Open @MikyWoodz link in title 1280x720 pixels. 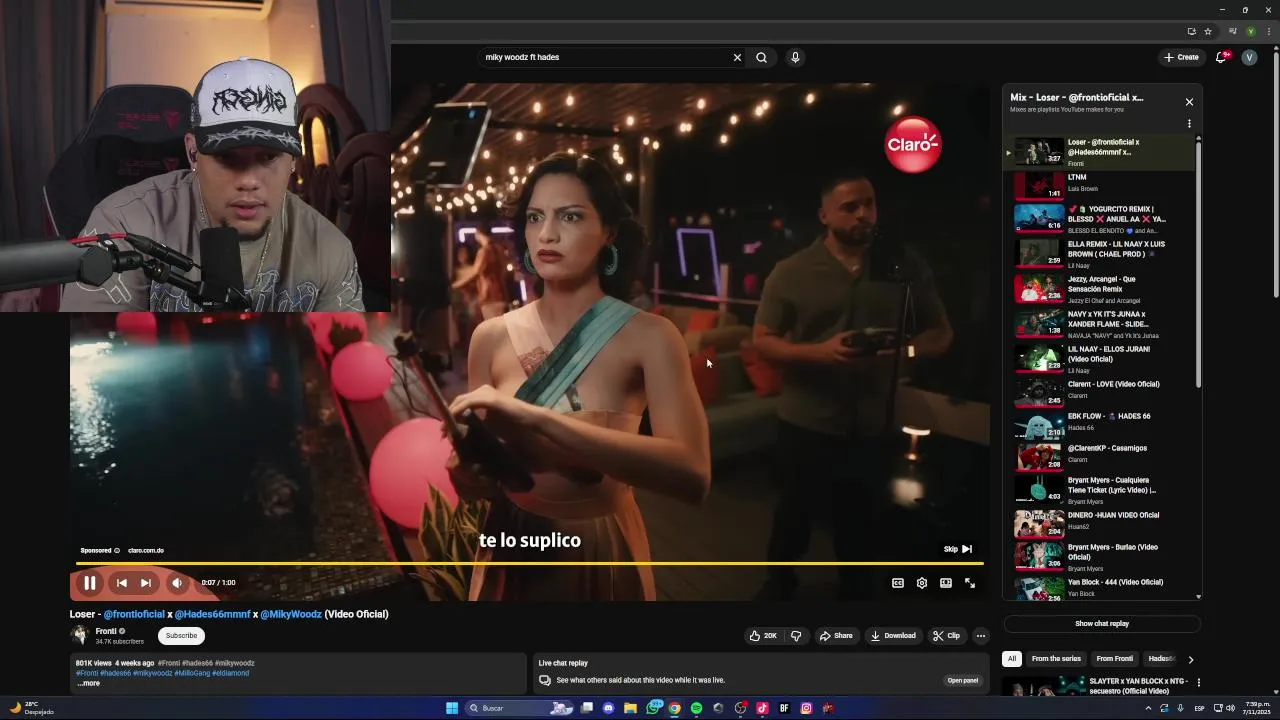291,614
